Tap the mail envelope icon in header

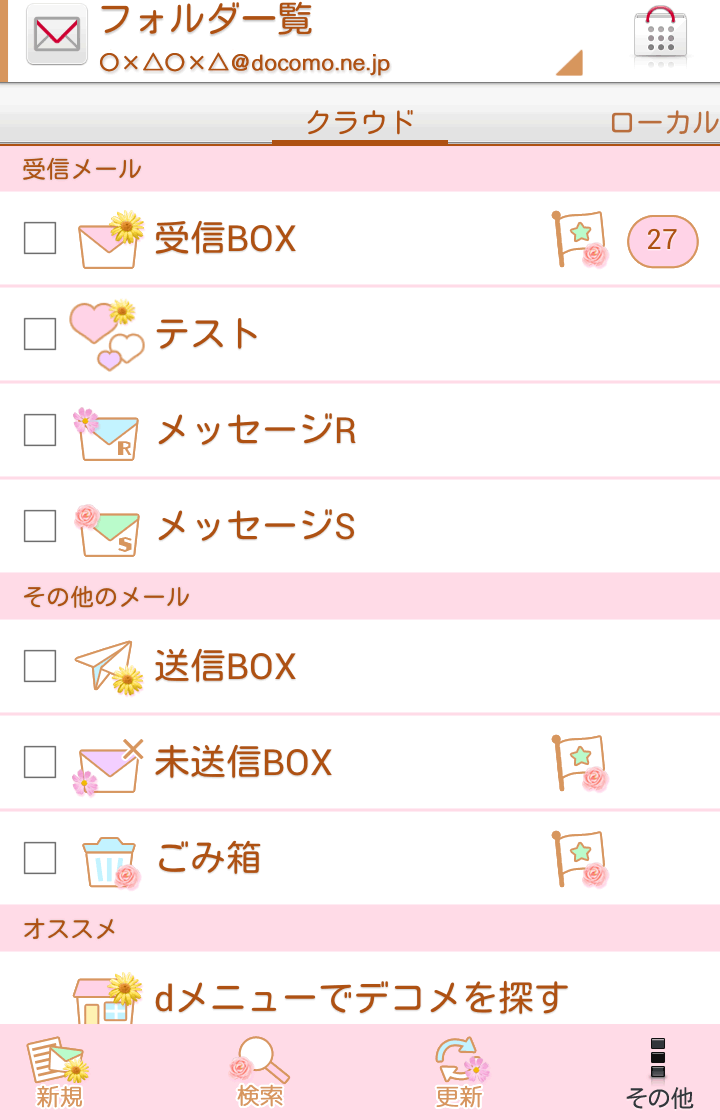tap(57, 35)
